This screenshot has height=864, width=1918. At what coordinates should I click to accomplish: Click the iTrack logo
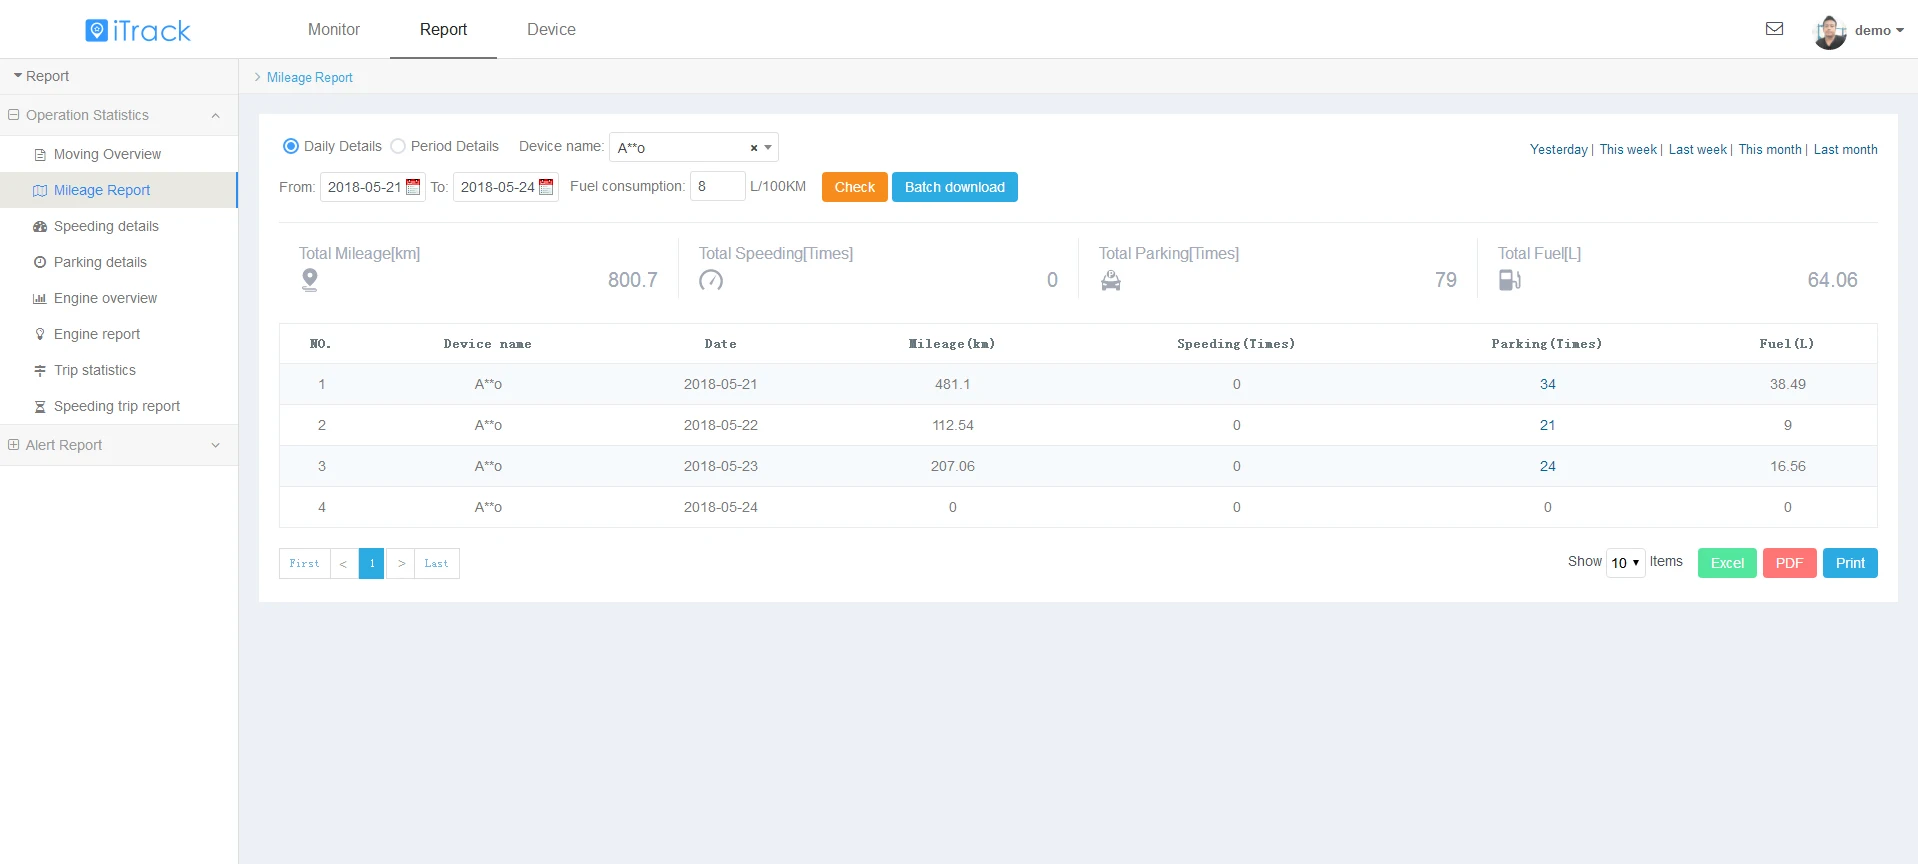[x=138, y=30]
